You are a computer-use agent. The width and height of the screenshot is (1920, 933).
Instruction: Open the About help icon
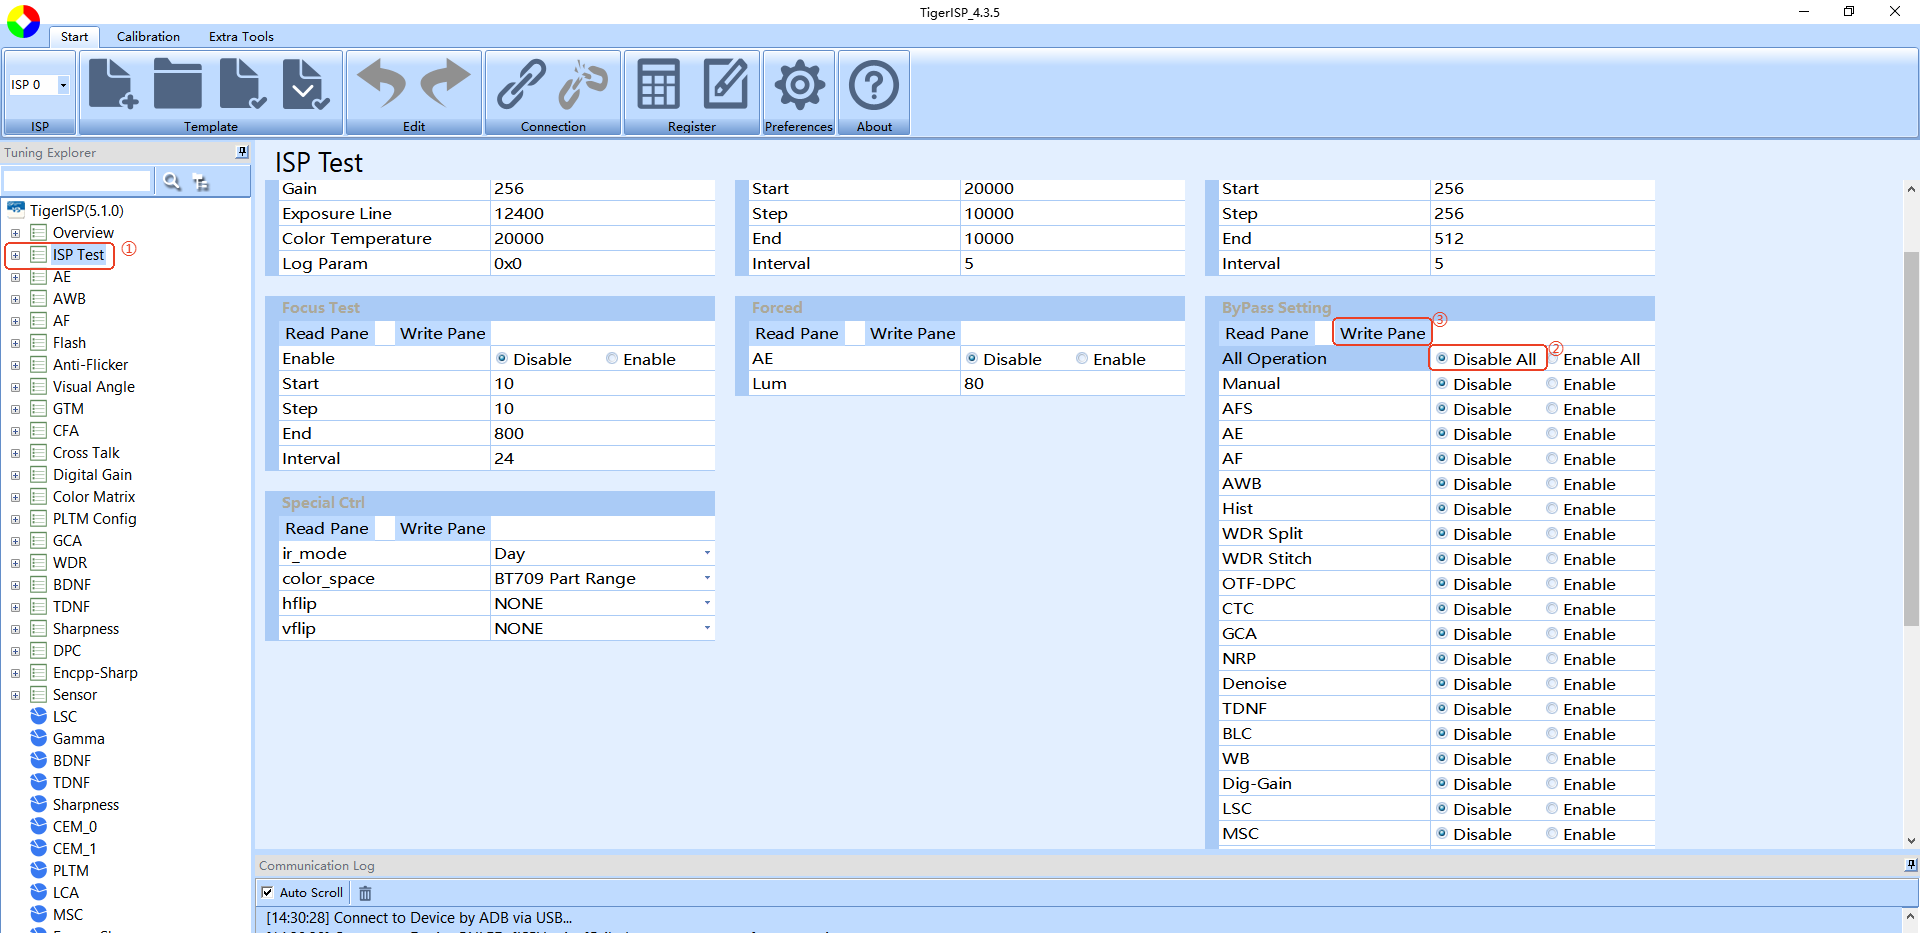click(874, 85)
